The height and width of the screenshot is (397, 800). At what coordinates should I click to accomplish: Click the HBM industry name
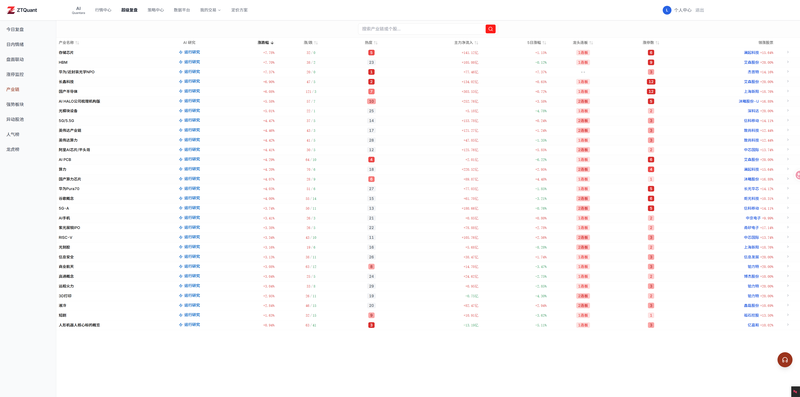[63, 62]
